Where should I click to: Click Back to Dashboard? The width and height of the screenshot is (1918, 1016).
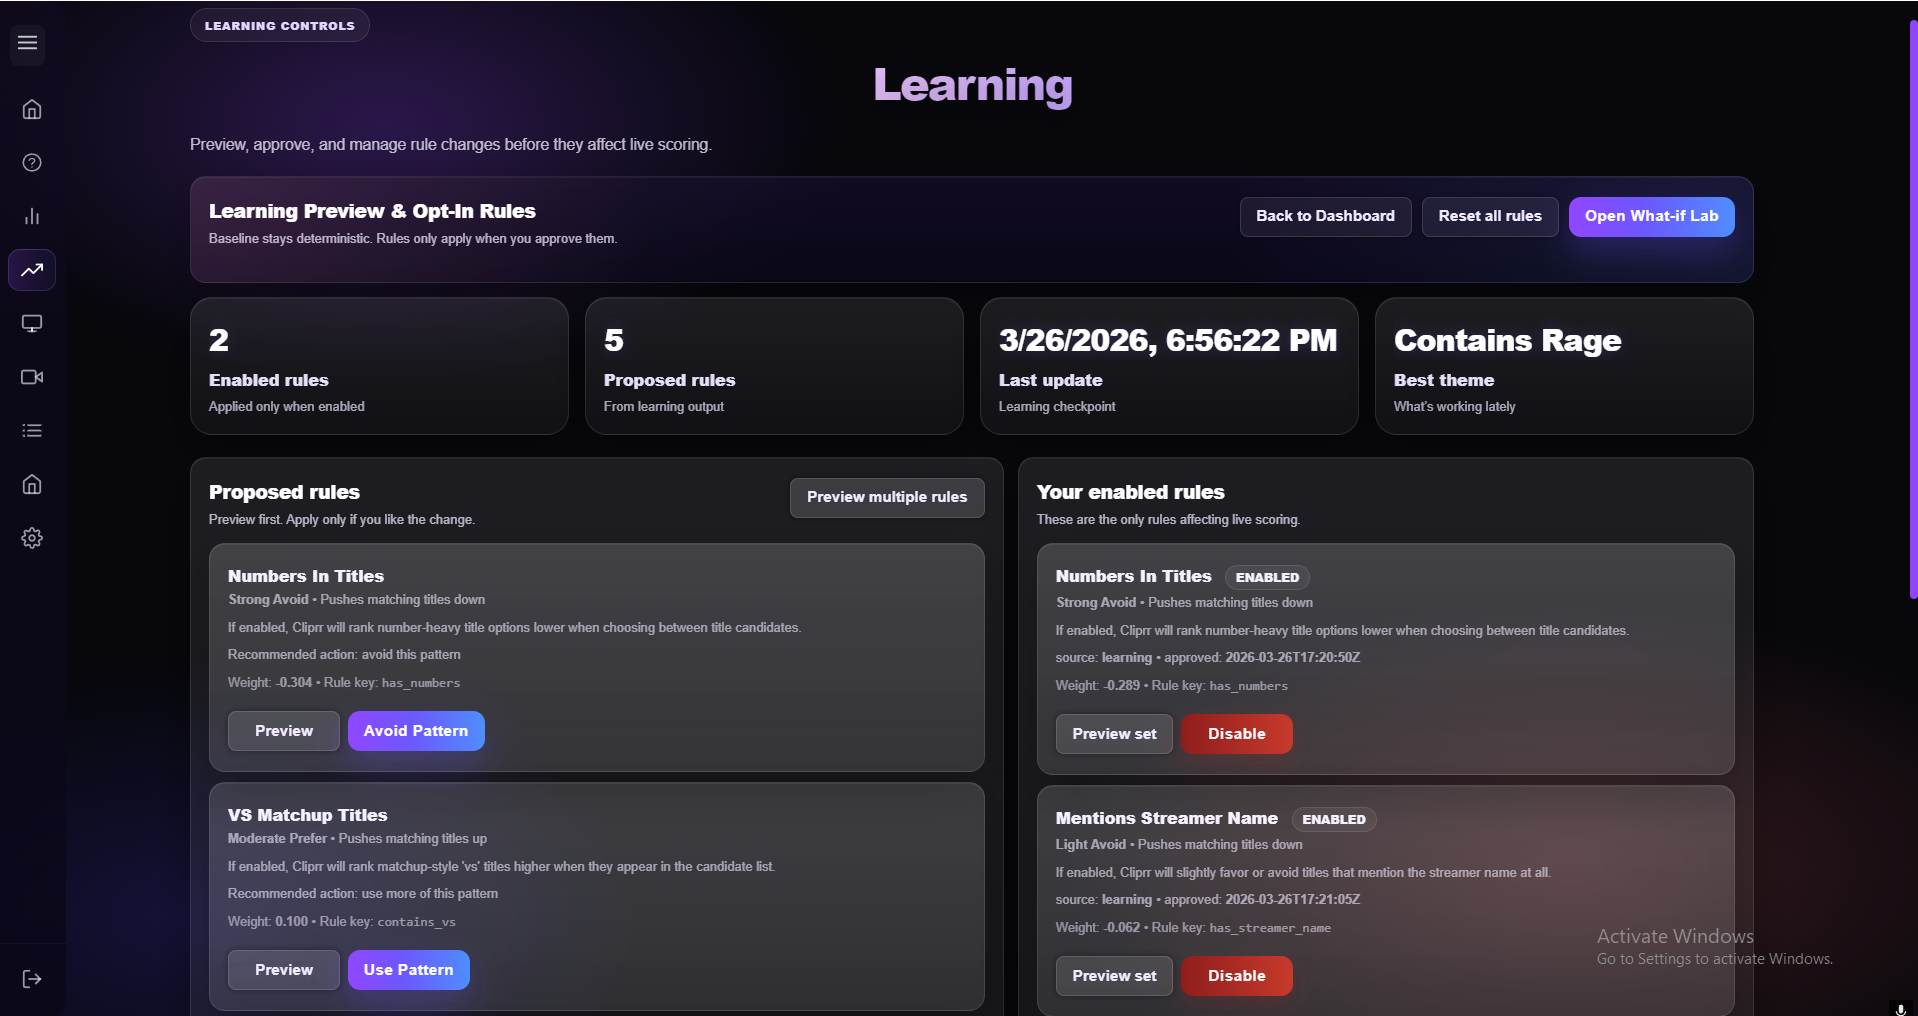[x=1325, y=216]
